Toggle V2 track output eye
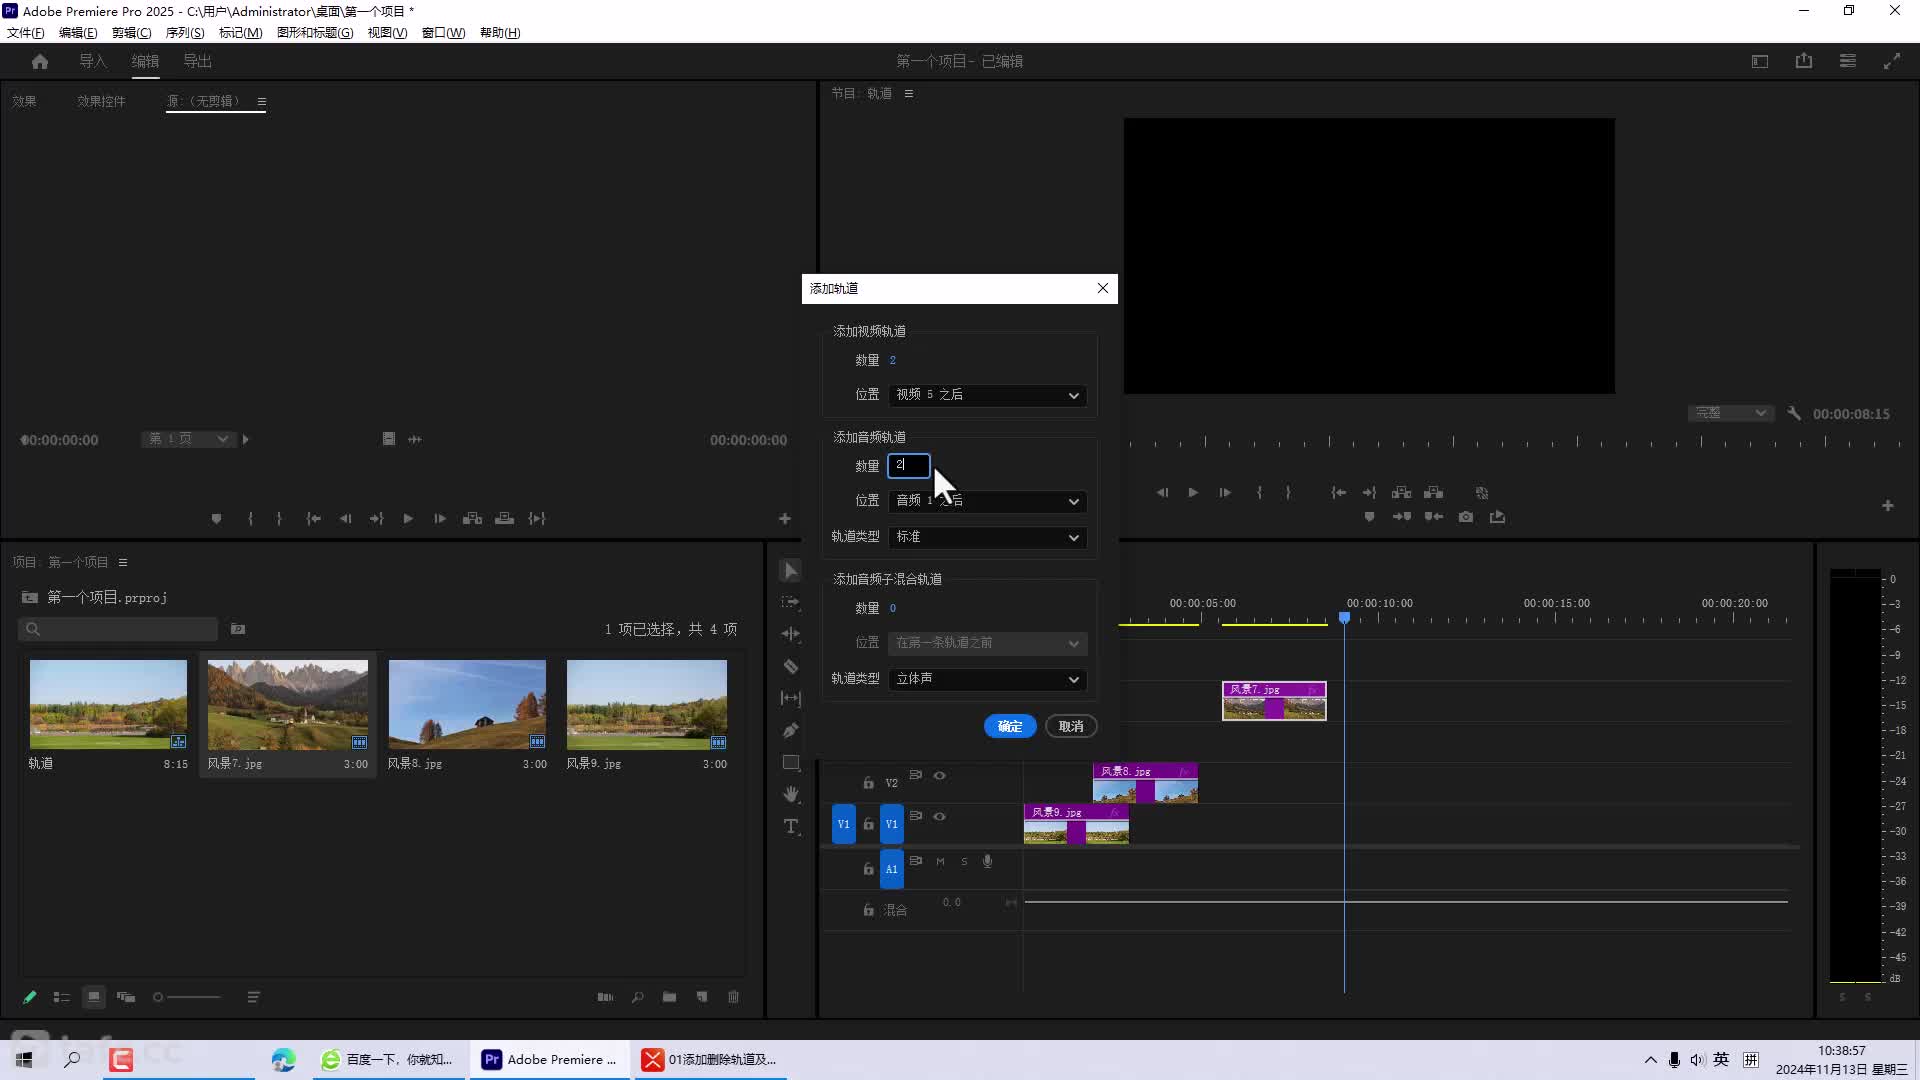This screenshot has height=1080, width=1920. (x=940, y=776)
